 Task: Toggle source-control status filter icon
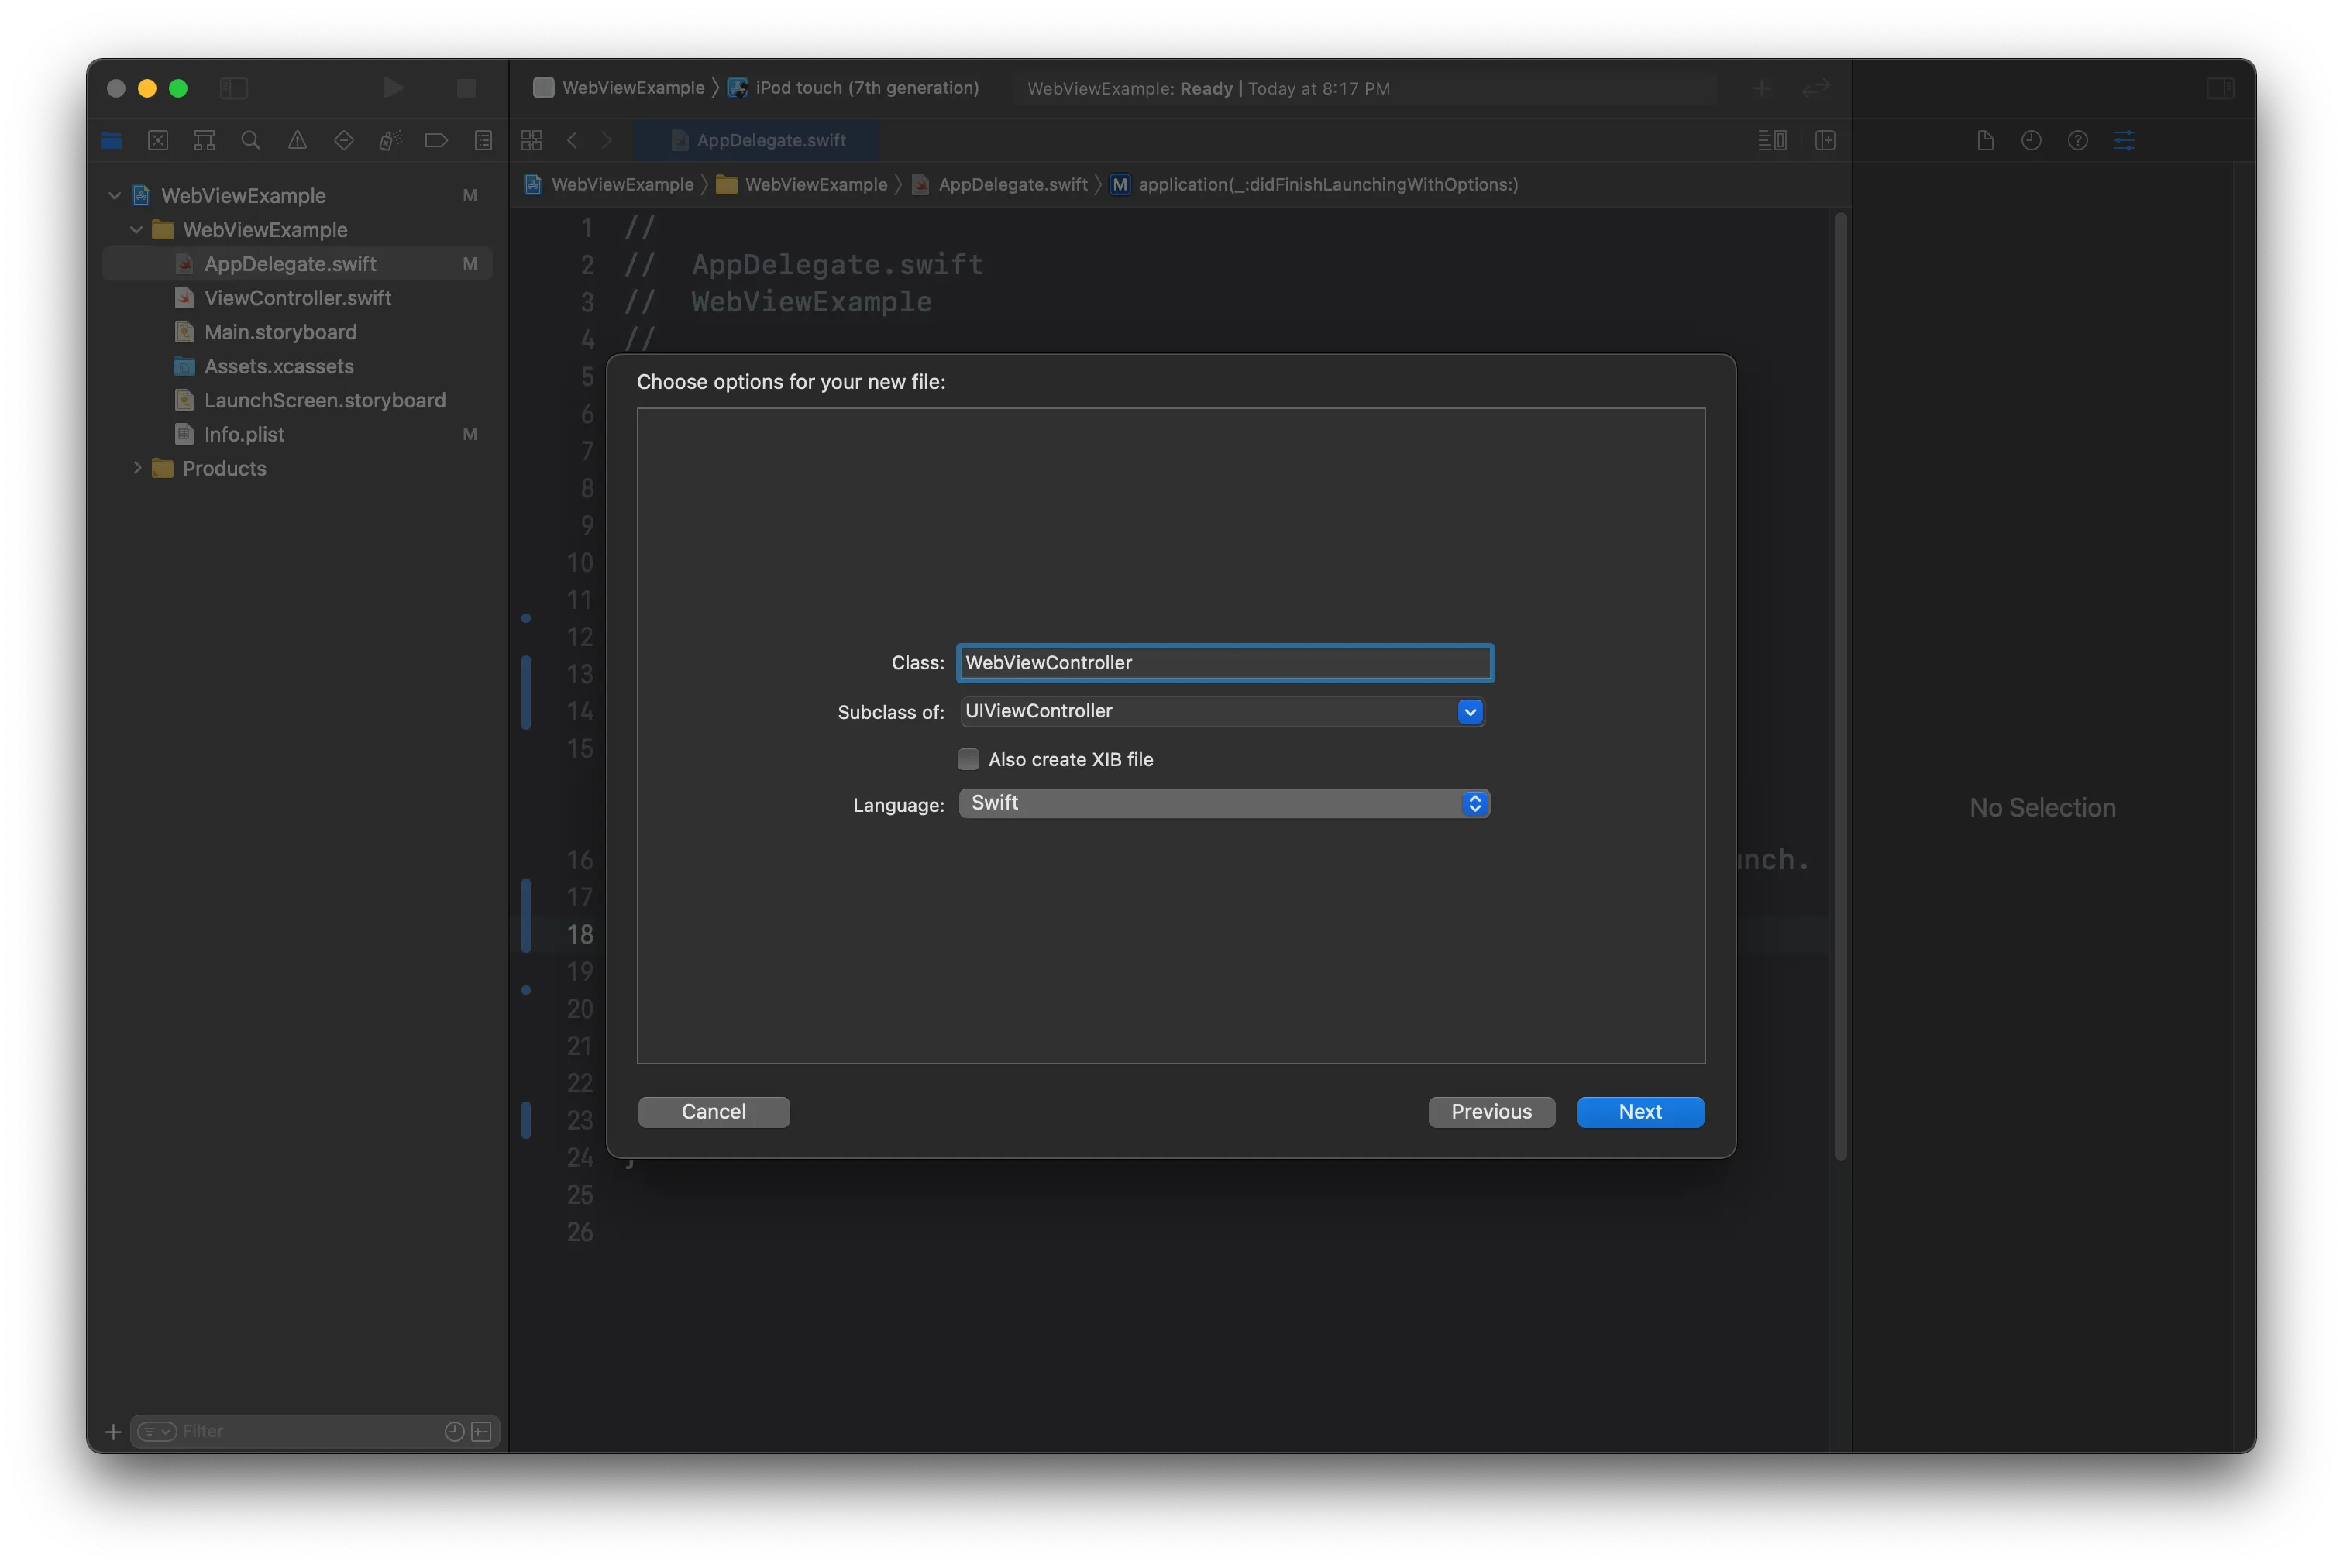(481, 1432)
